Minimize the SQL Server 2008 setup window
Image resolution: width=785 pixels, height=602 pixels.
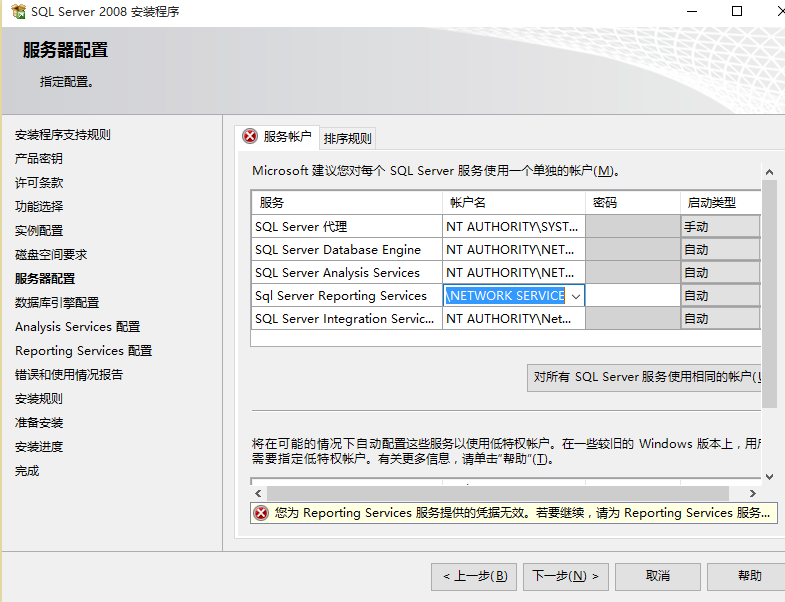[692, 11]
